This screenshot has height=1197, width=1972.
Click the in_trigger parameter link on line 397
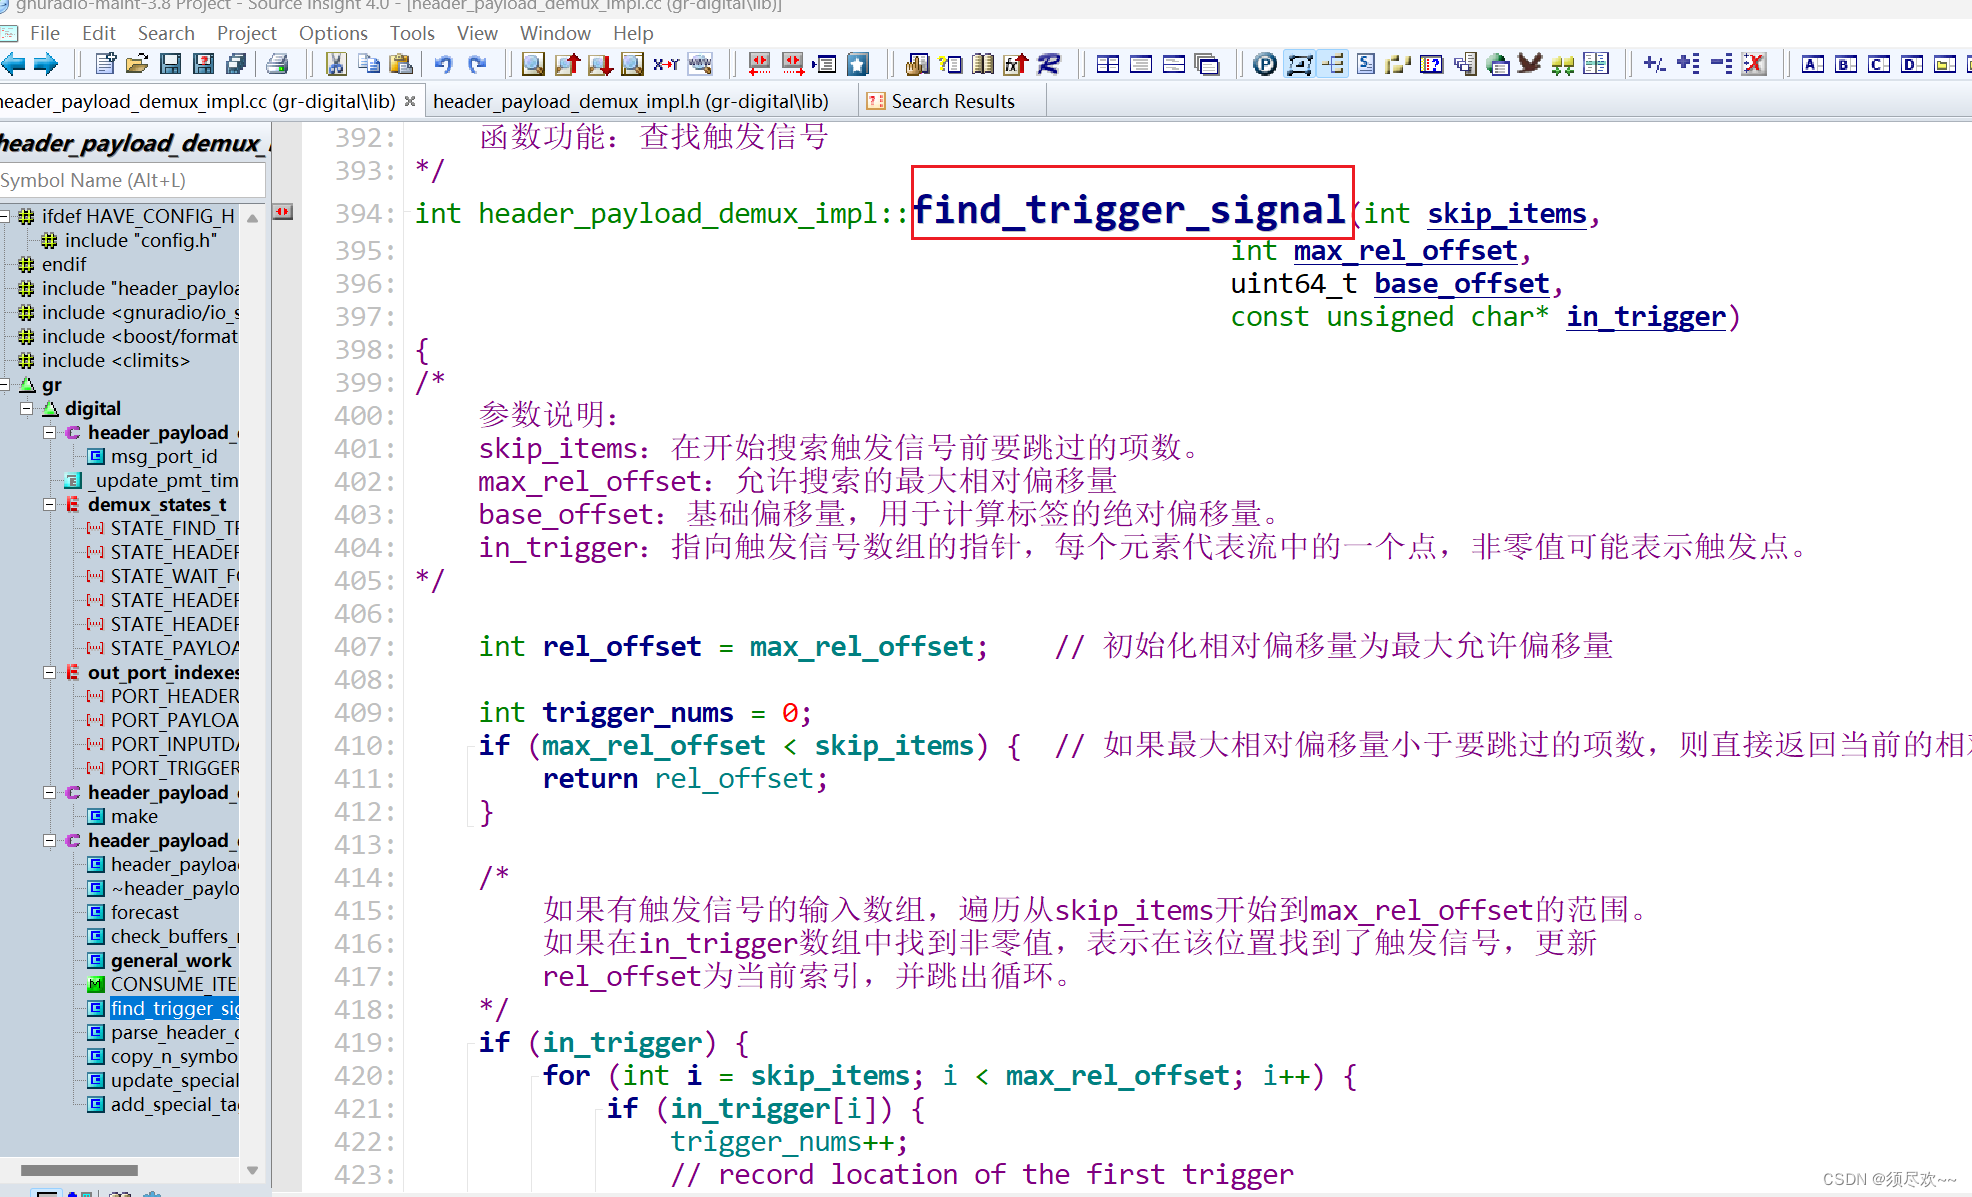1646,316
